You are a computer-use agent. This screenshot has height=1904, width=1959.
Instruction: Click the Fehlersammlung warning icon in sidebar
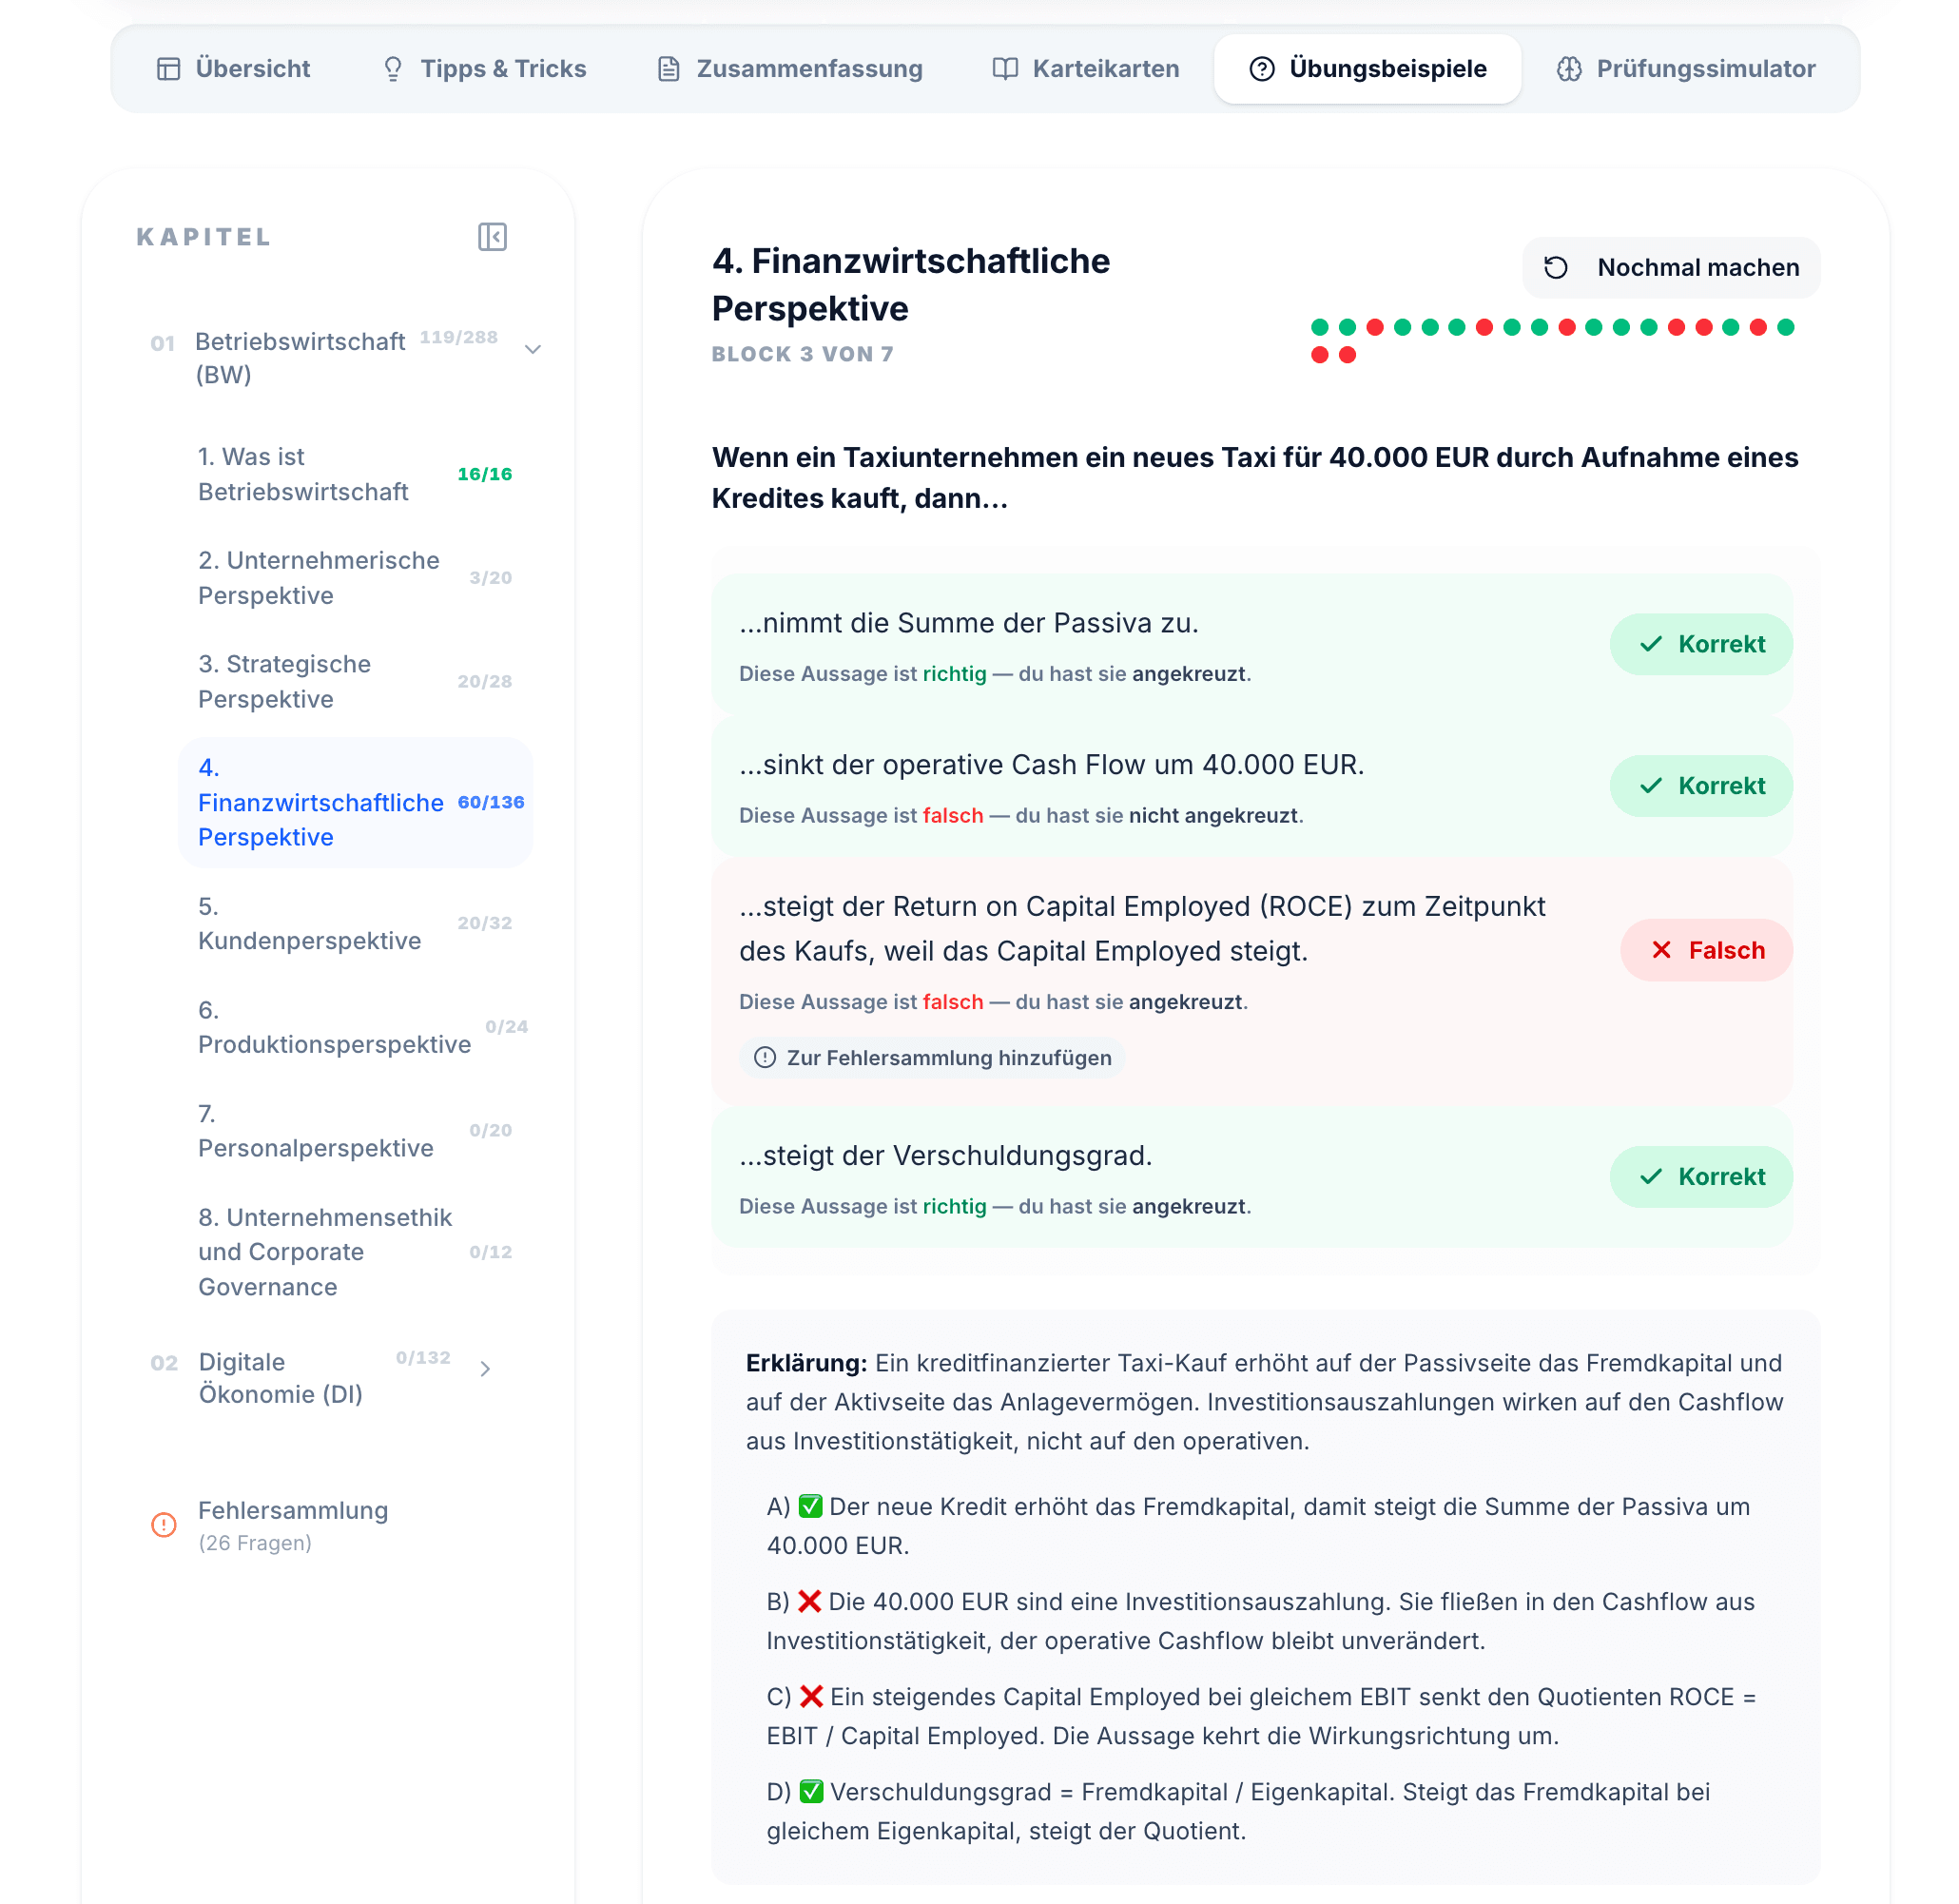pos(164,1524)
